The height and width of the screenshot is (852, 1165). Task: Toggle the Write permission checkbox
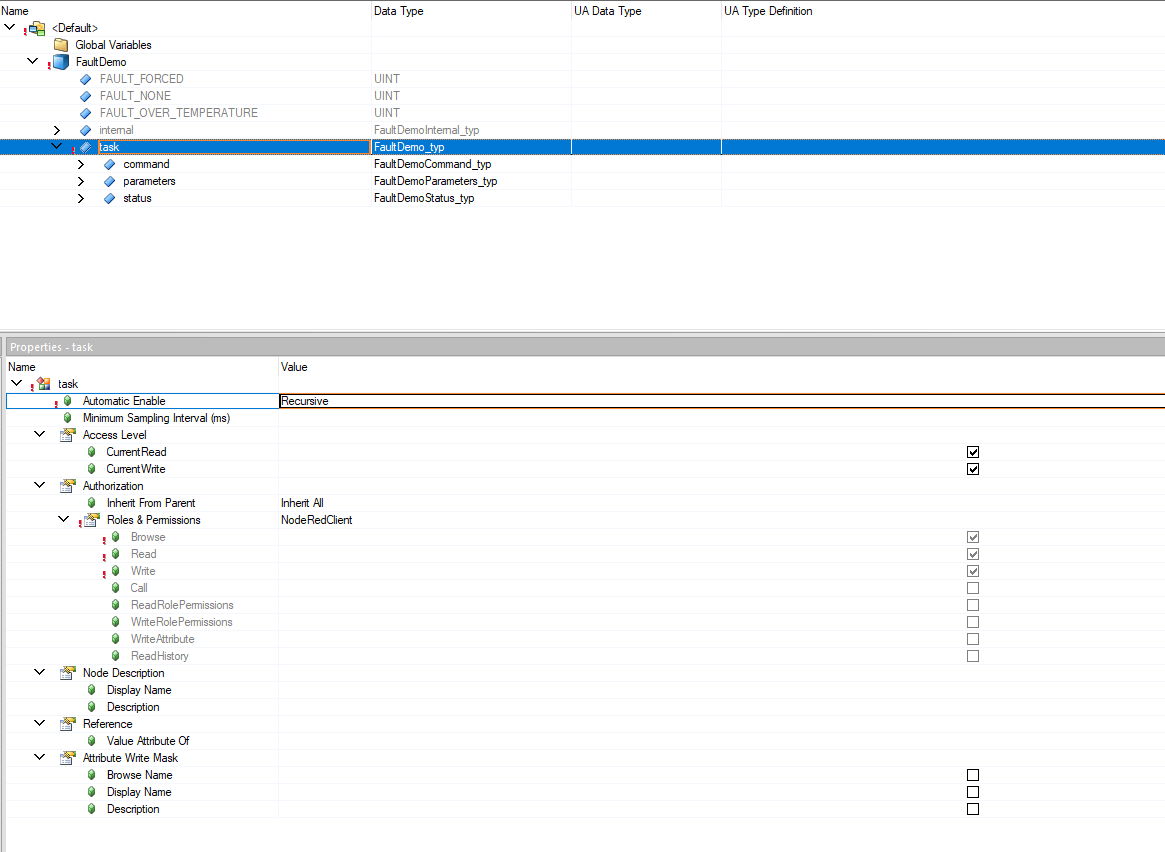click(x=973, y=571)
